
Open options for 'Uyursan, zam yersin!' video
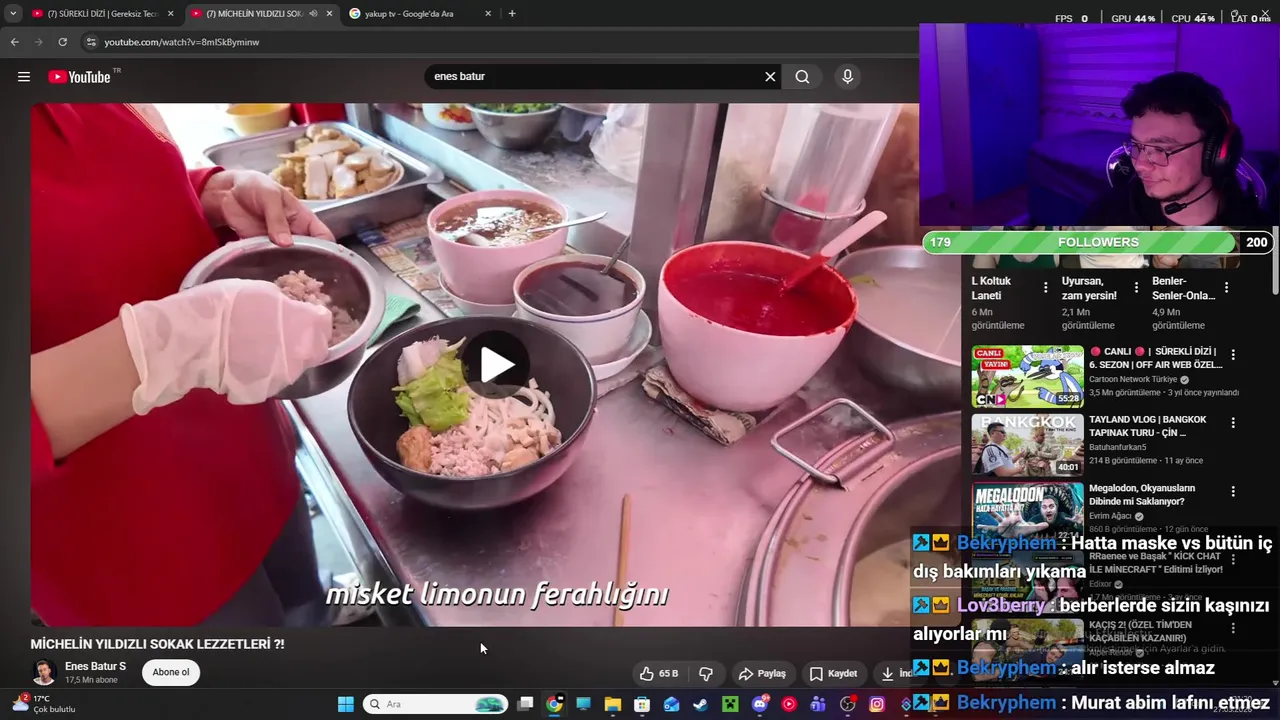tap(1136, 288)
